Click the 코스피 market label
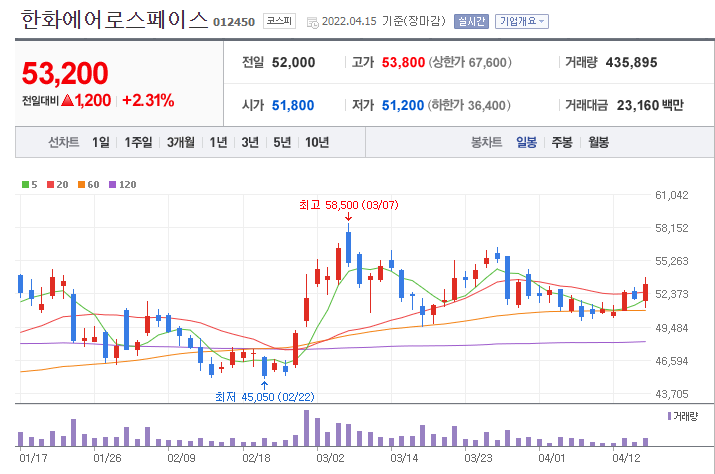The image size is (715, 474). [279, 21]
